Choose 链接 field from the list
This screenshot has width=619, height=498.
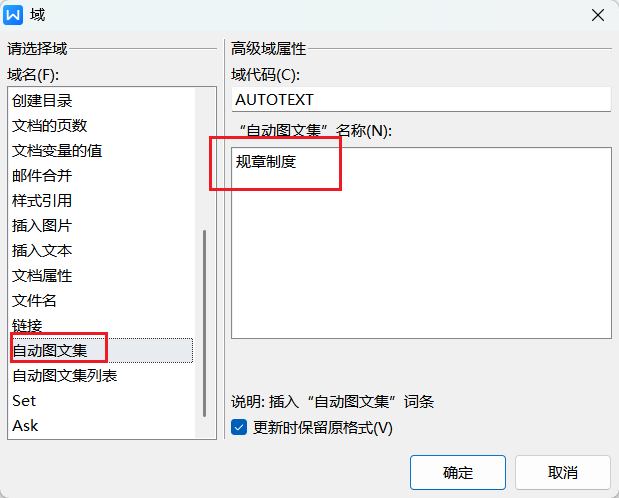pyautogui.click(x=27, y=326)
